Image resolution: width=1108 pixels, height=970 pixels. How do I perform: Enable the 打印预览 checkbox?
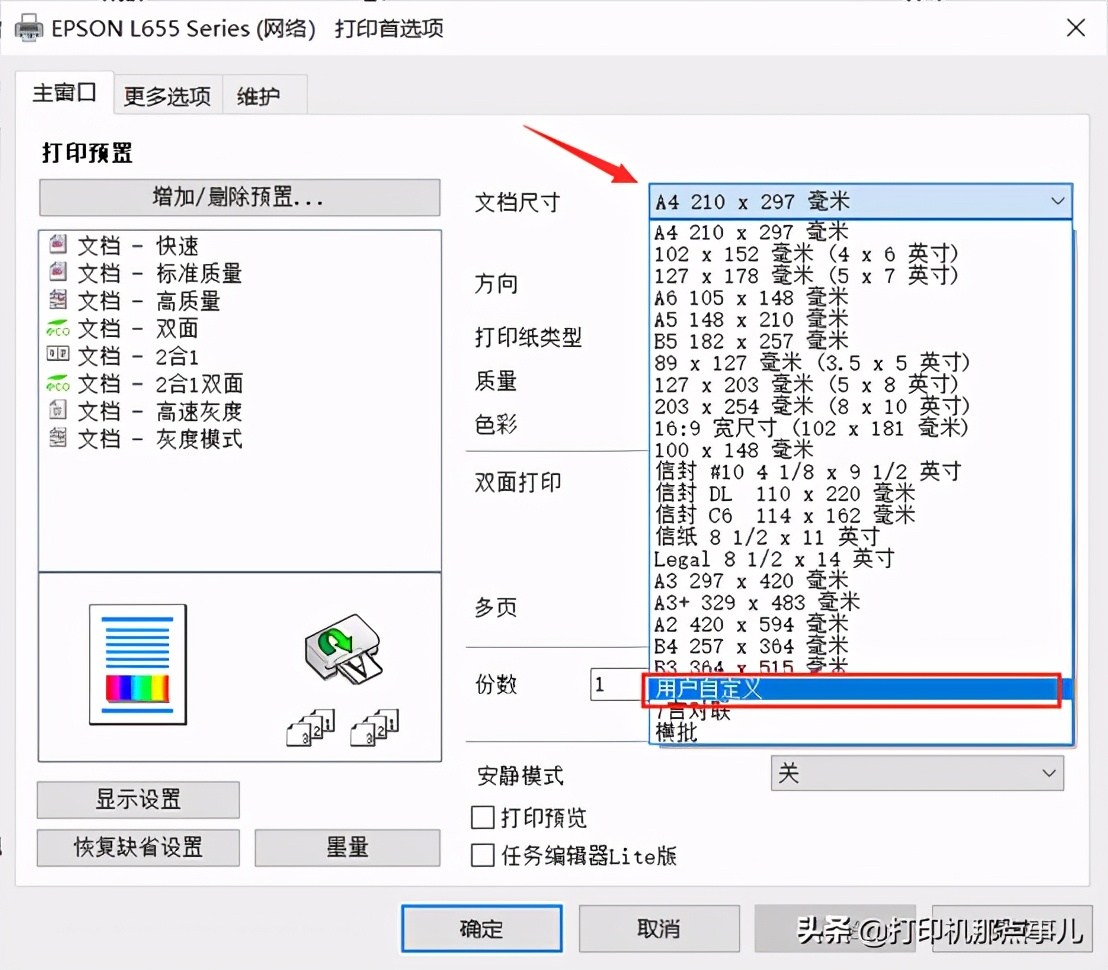pyautogui.click(x=483, y=817)
